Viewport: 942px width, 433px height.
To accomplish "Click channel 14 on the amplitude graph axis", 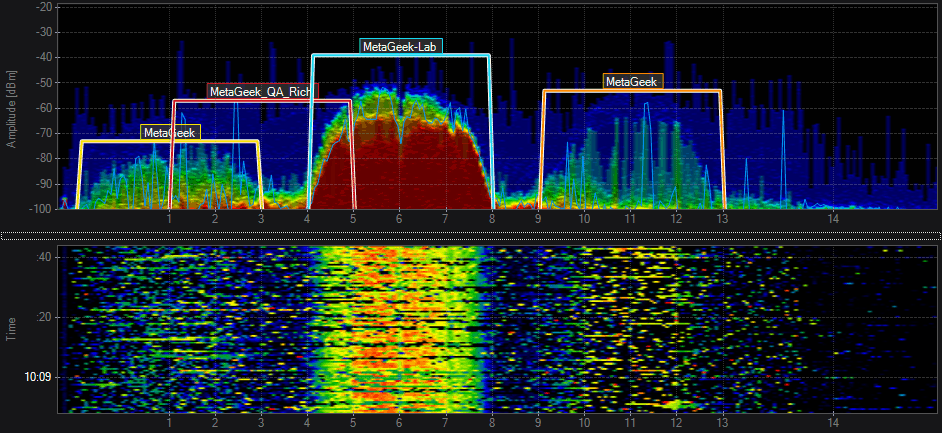I will 833,219.
